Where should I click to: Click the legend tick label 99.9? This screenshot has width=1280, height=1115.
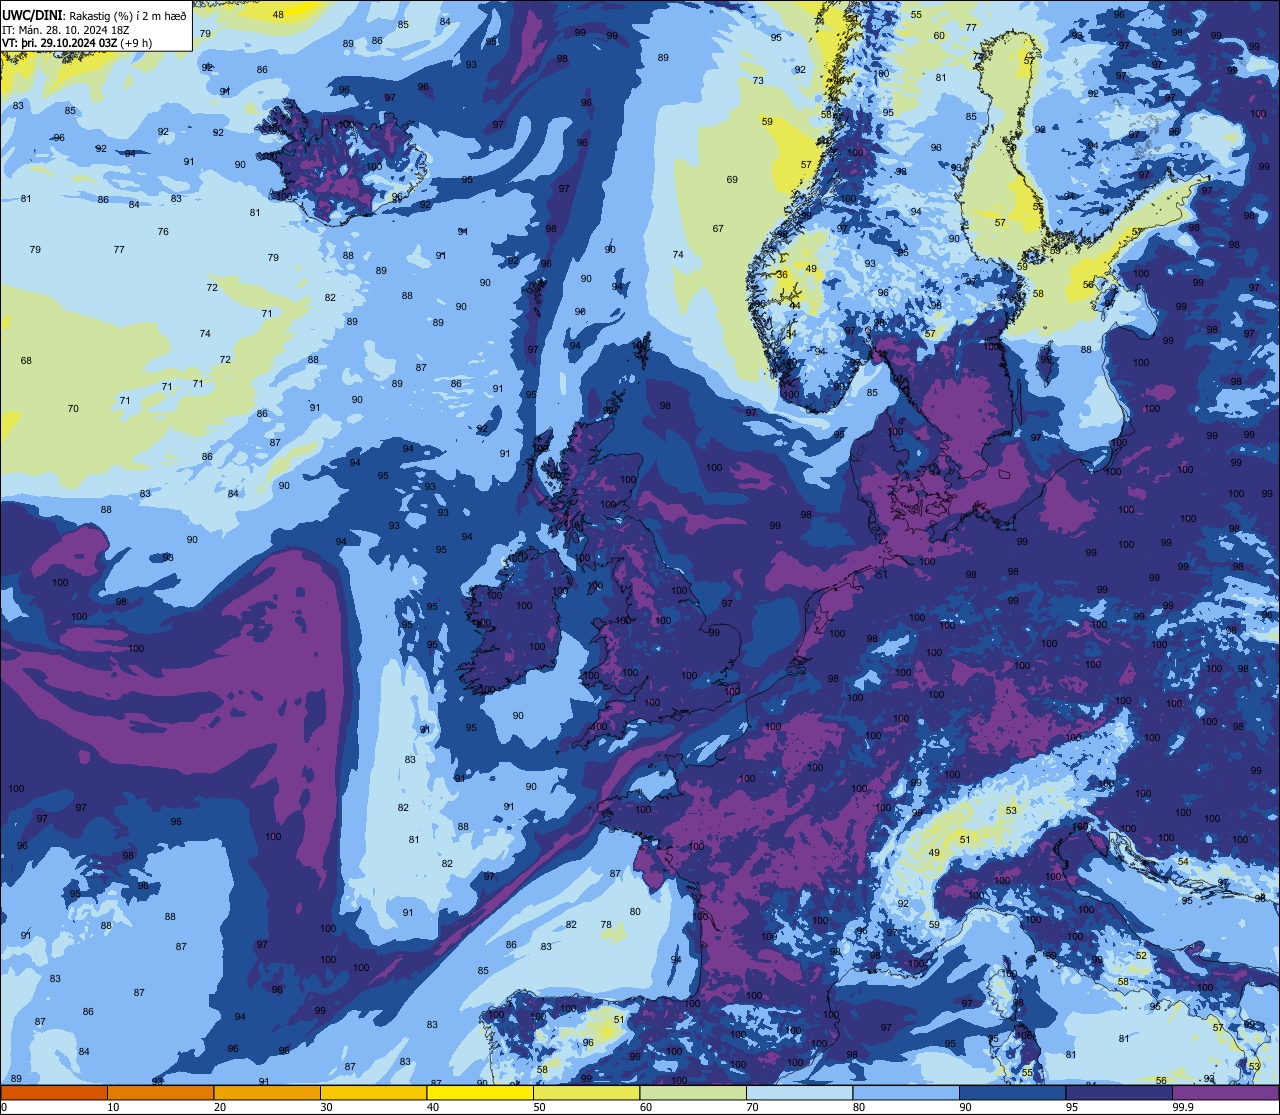click(x=1184, y=1107)
